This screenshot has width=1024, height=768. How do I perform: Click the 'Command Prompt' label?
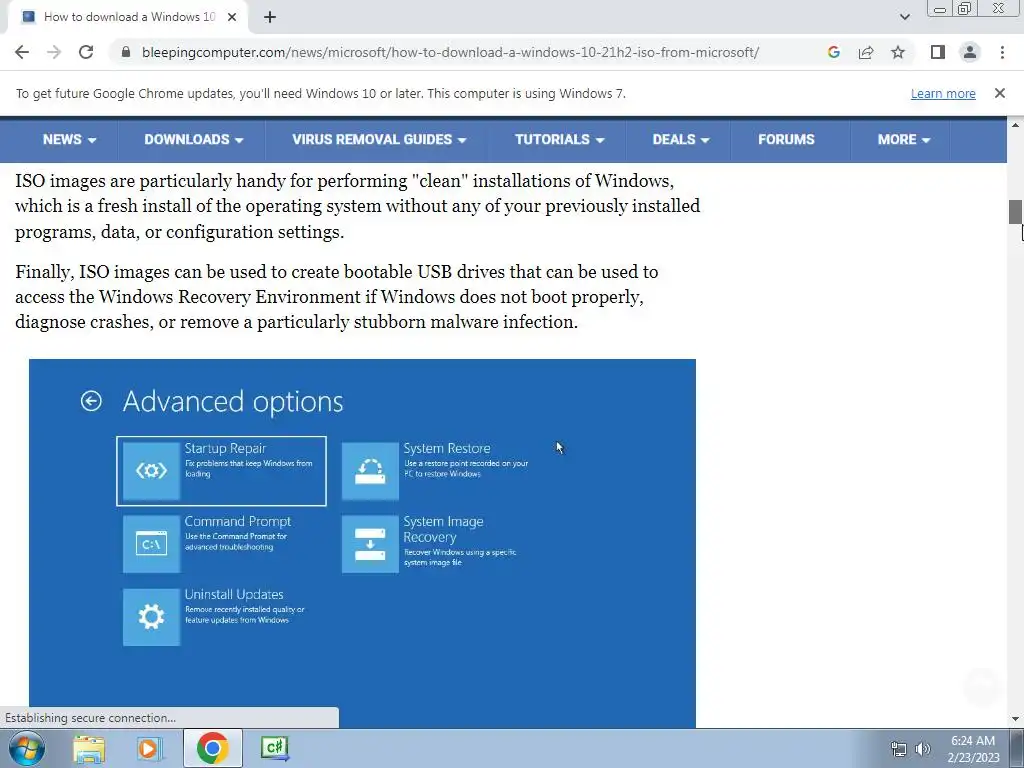[x=238, y=522]
